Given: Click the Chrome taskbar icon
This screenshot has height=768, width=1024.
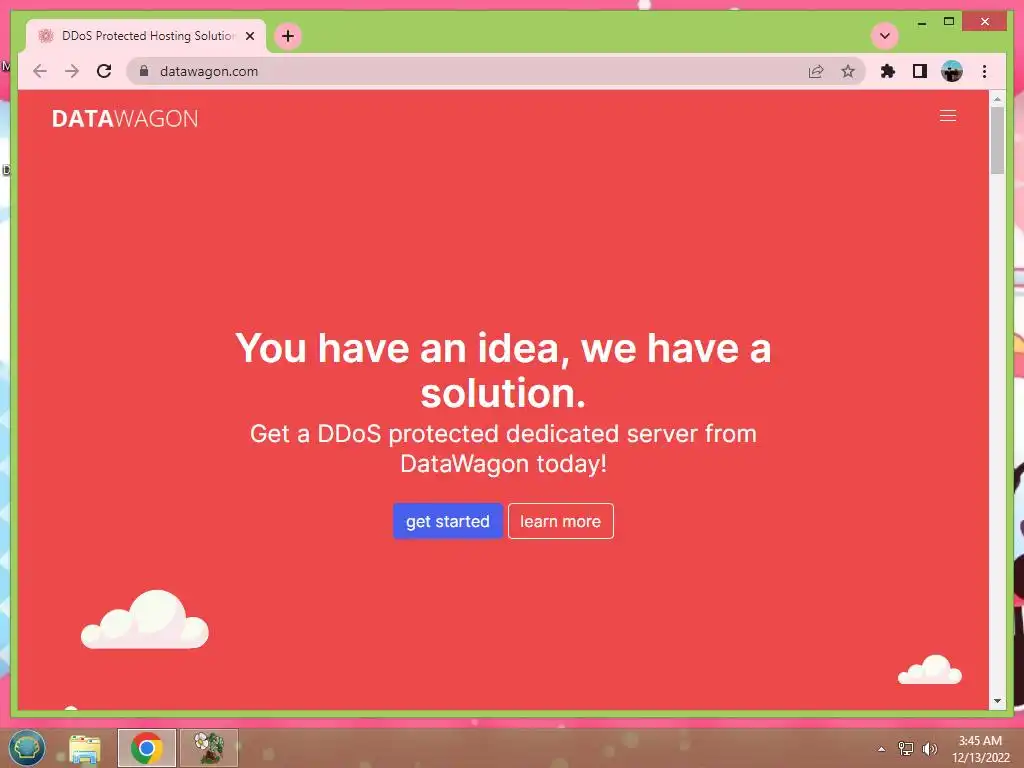Looking at the screenshot, I should pyautogui.click(x=147, y=748).
